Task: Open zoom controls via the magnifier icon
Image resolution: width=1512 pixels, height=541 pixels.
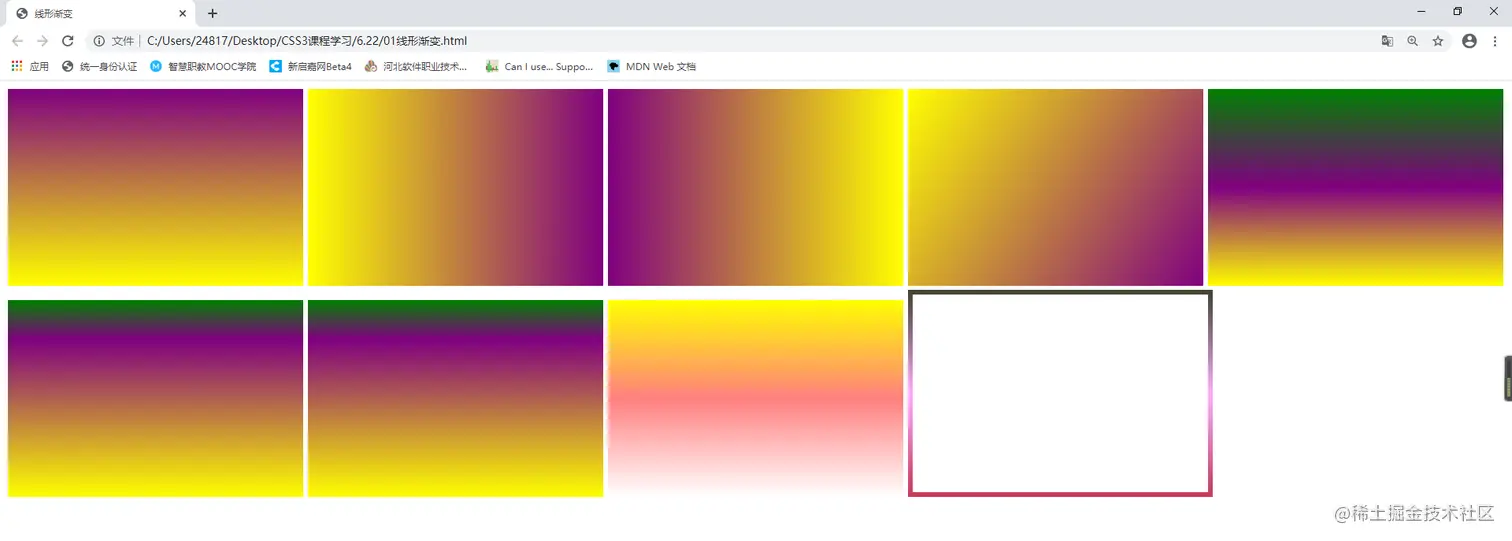Action: coord(1412,41)
